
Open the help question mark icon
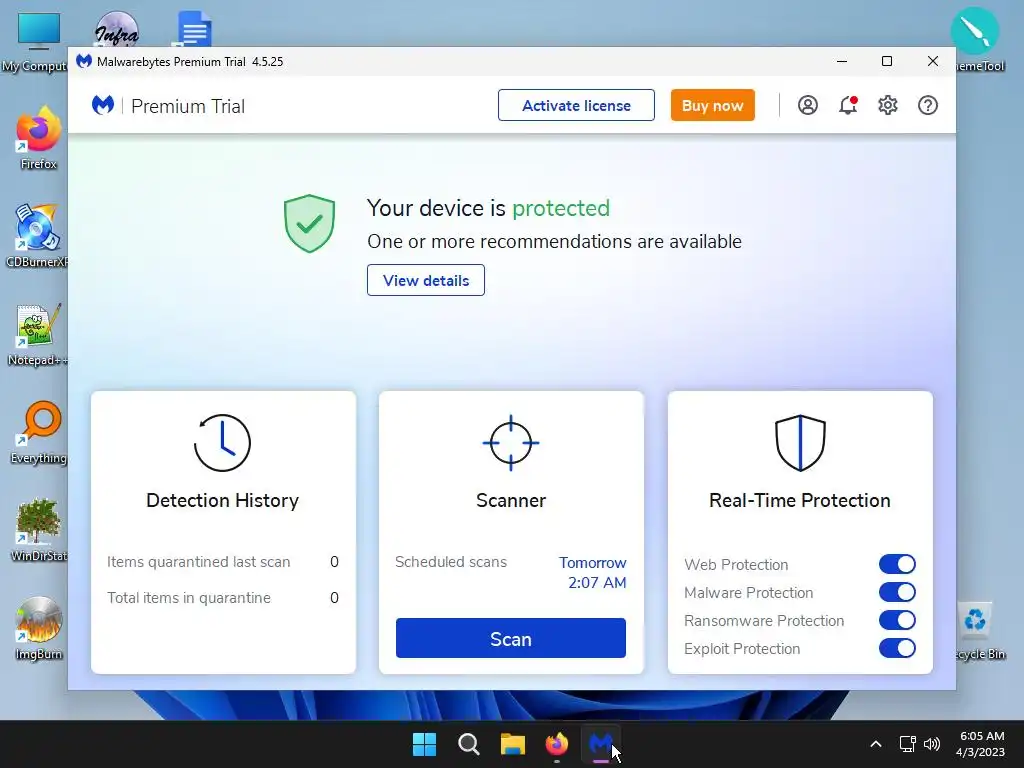tap(928, 105)
